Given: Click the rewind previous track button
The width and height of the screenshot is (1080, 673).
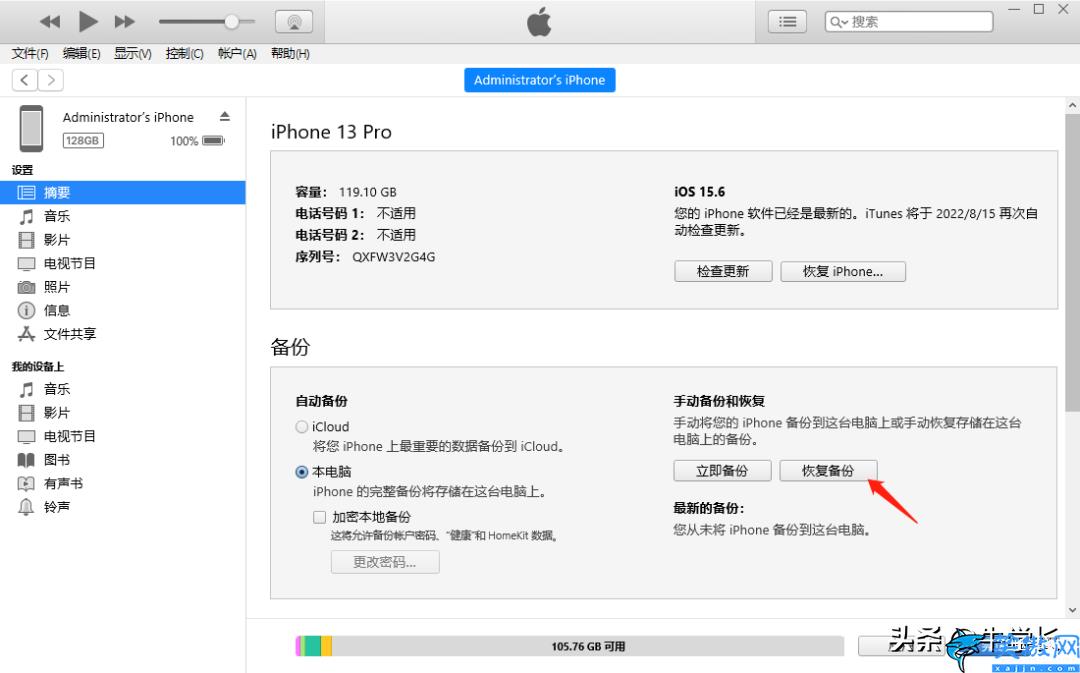Looking at the screenshot, I should click(x=50, y=22).
